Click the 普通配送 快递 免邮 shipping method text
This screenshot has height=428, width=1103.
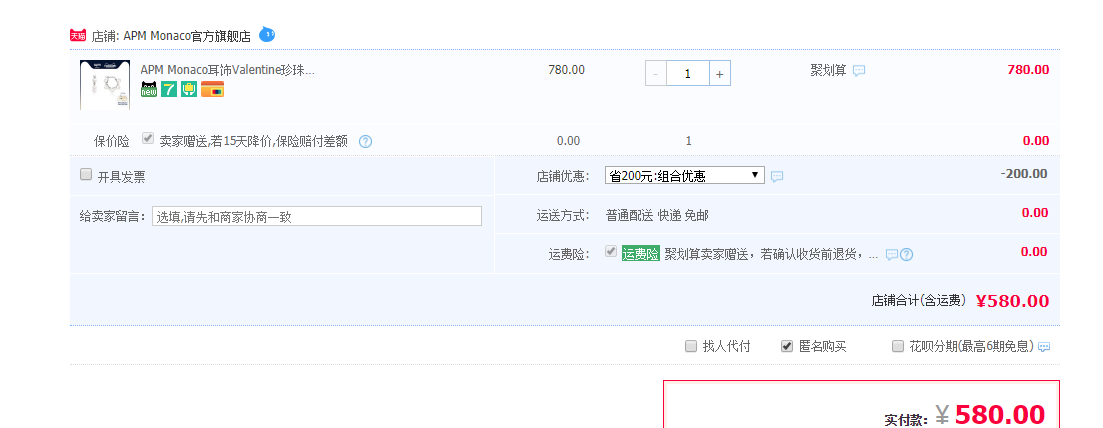coord(657,215)
